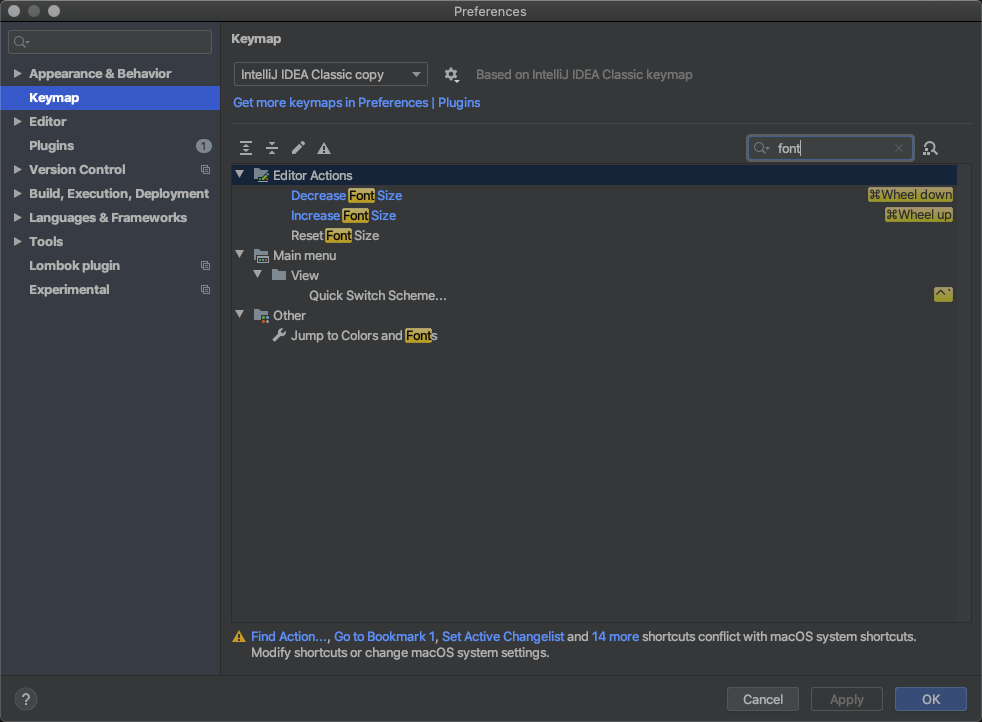Click the ⌘Wheel up shortcut label

pos(919,215)
